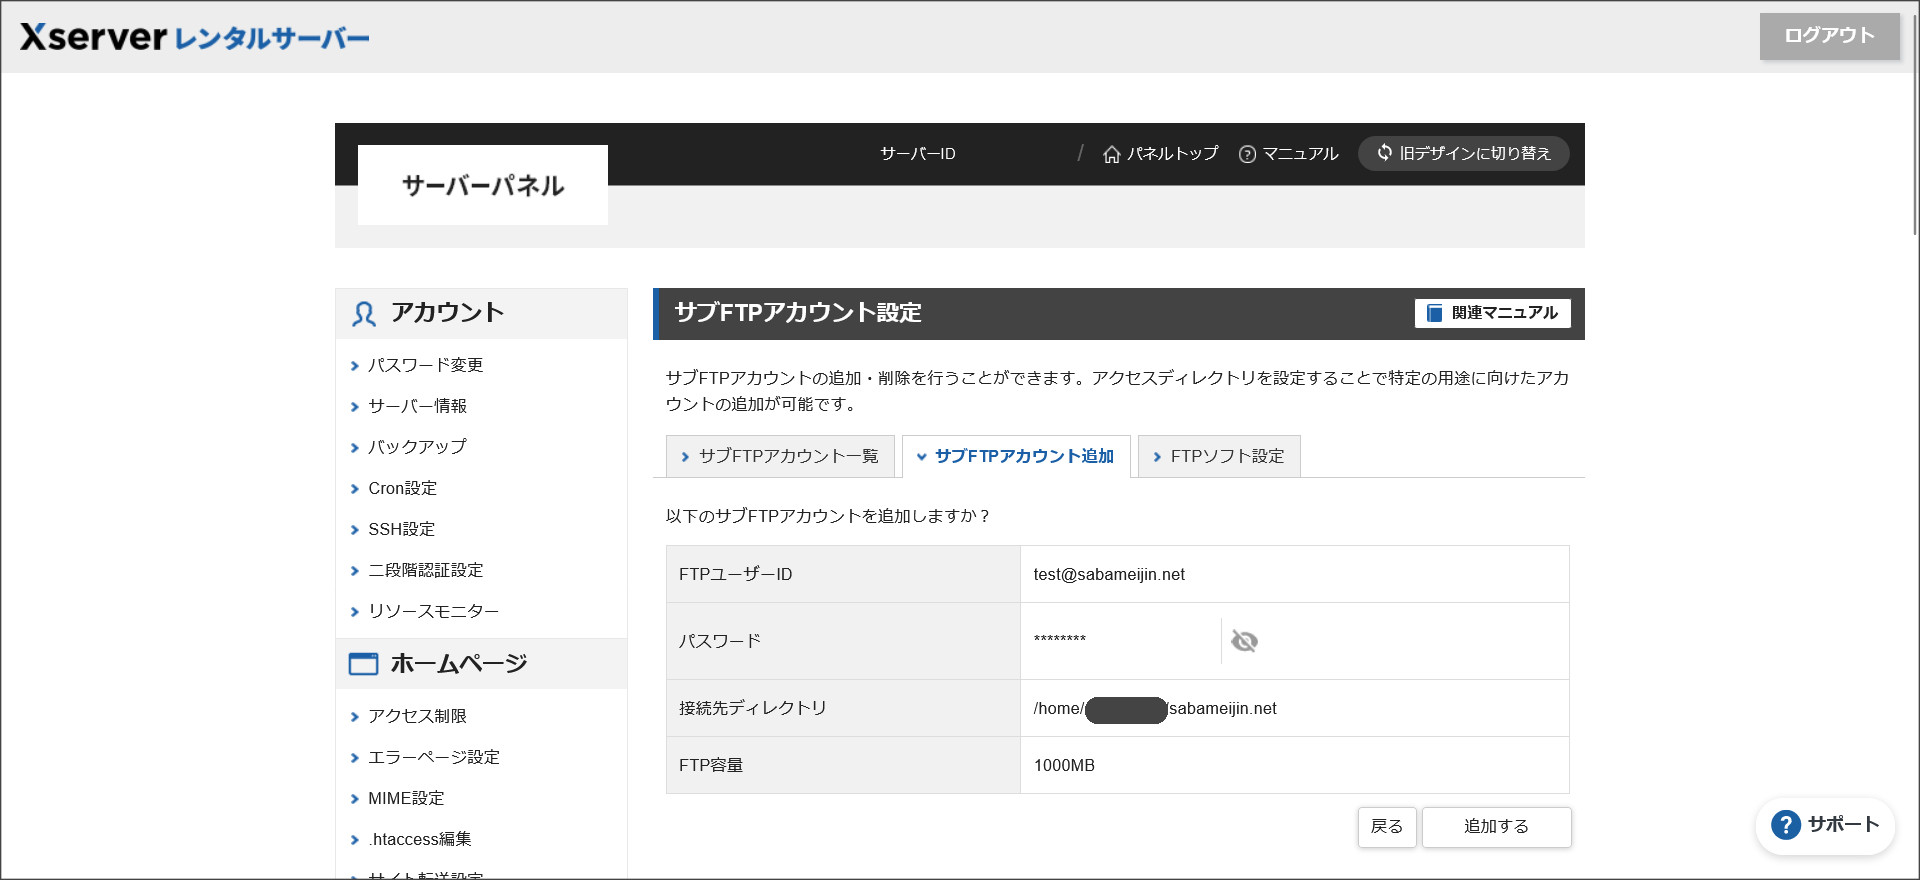The image size is (1920, 880).
Task: Click the サポート help bubble
Action: (x=1825, y=825)
